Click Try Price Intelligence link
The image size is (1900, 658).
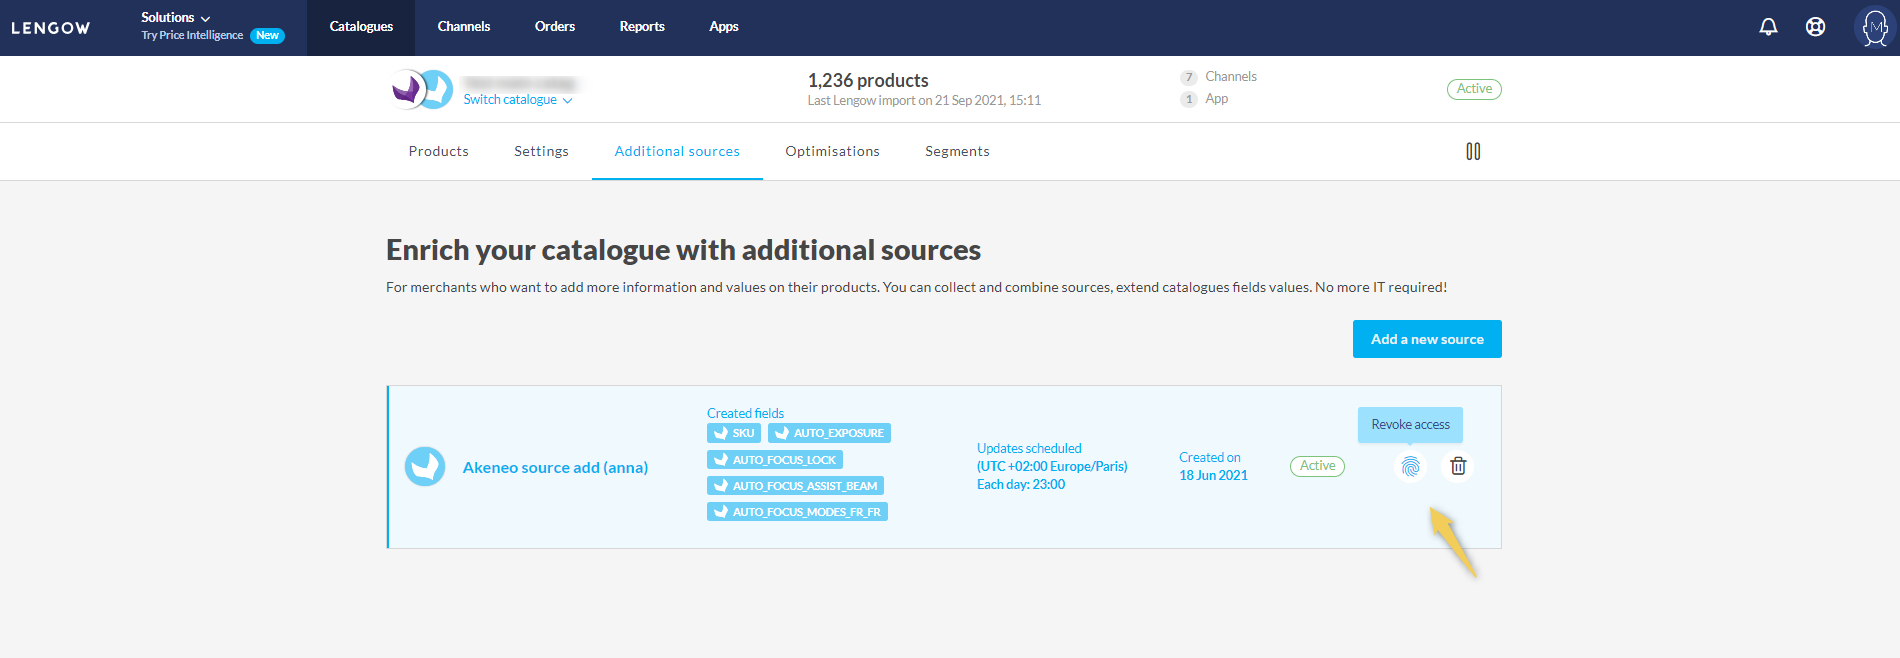point(192,35)
